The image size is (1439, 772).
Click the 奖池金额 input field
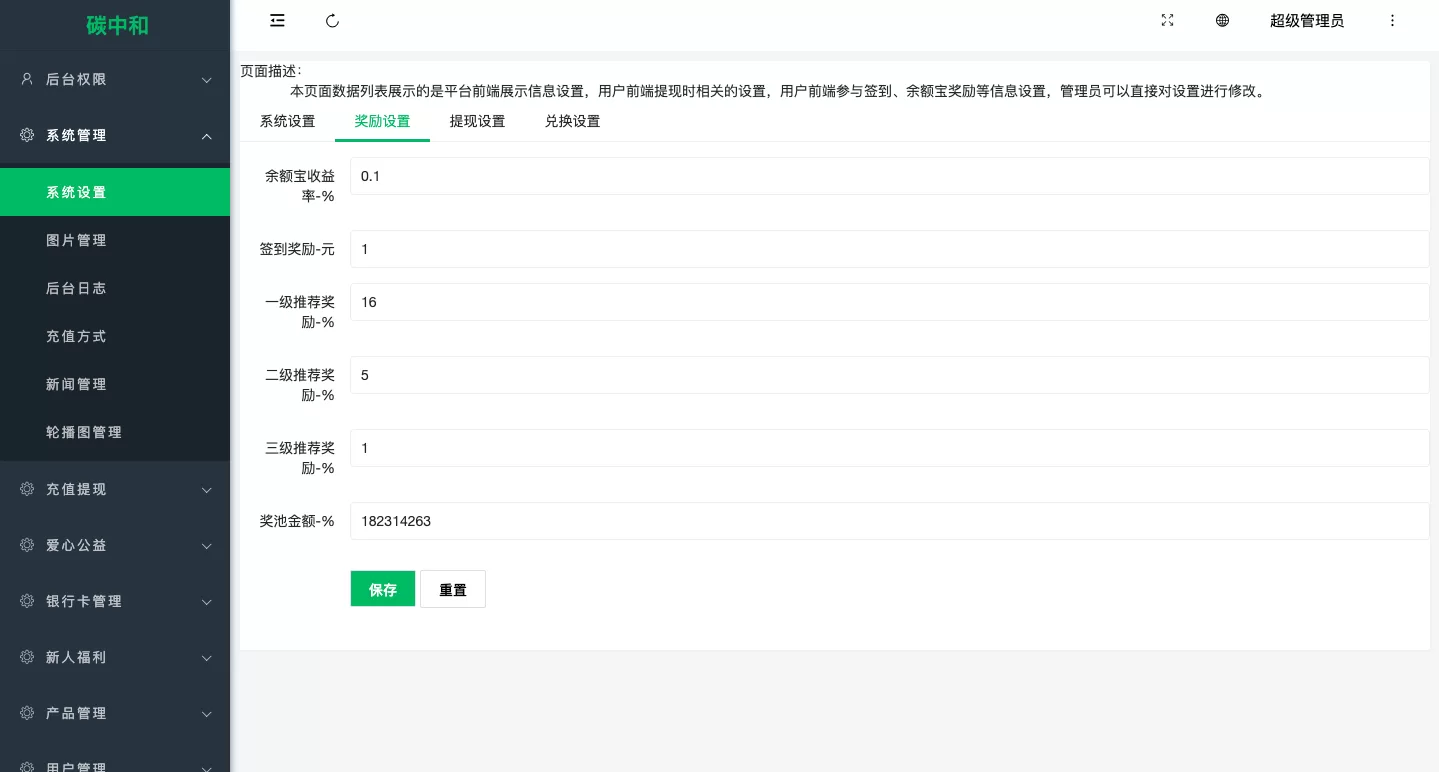[x=888, y=521]
